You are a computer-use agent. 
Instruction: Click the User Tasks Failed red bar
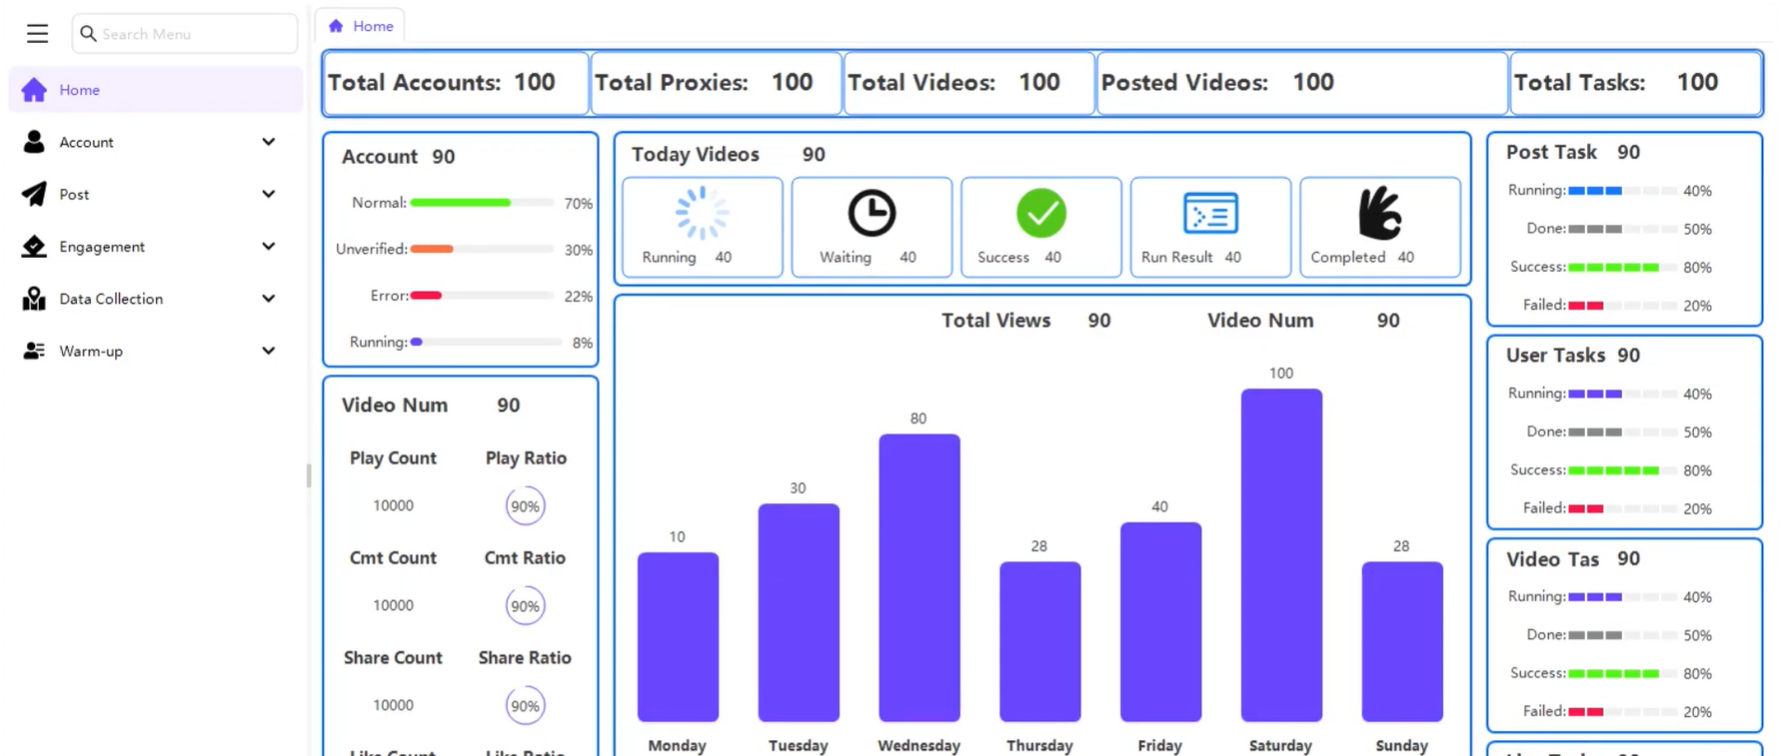click(1586, 509)
